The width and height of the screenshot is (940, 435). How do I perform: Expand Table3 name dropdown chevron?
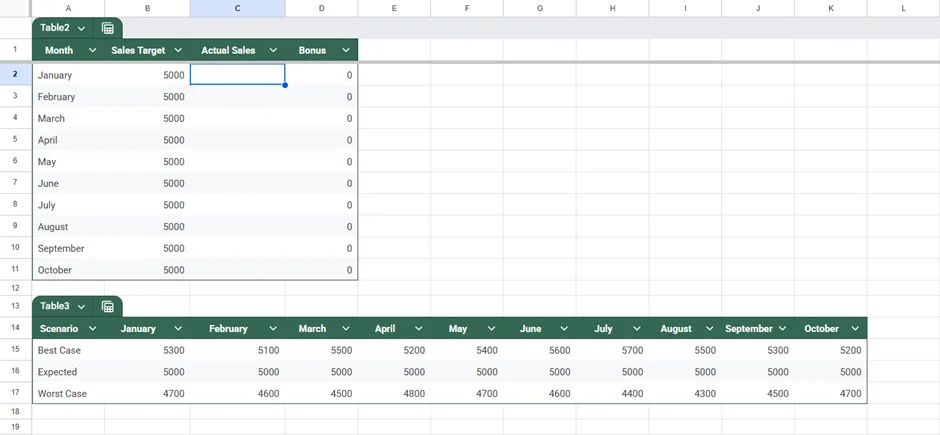pos(82,306)
